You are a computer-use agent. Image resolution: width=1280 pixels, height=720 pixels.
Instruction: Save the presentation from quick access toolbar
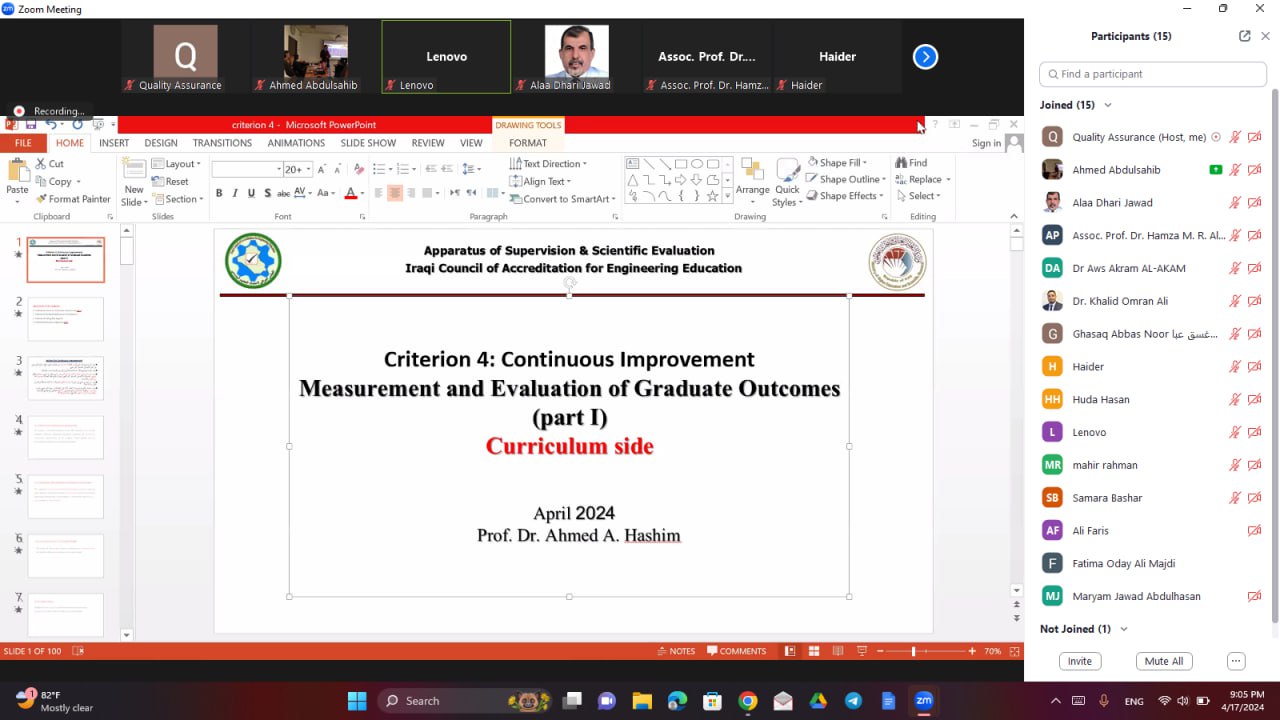tap(31, 125)
